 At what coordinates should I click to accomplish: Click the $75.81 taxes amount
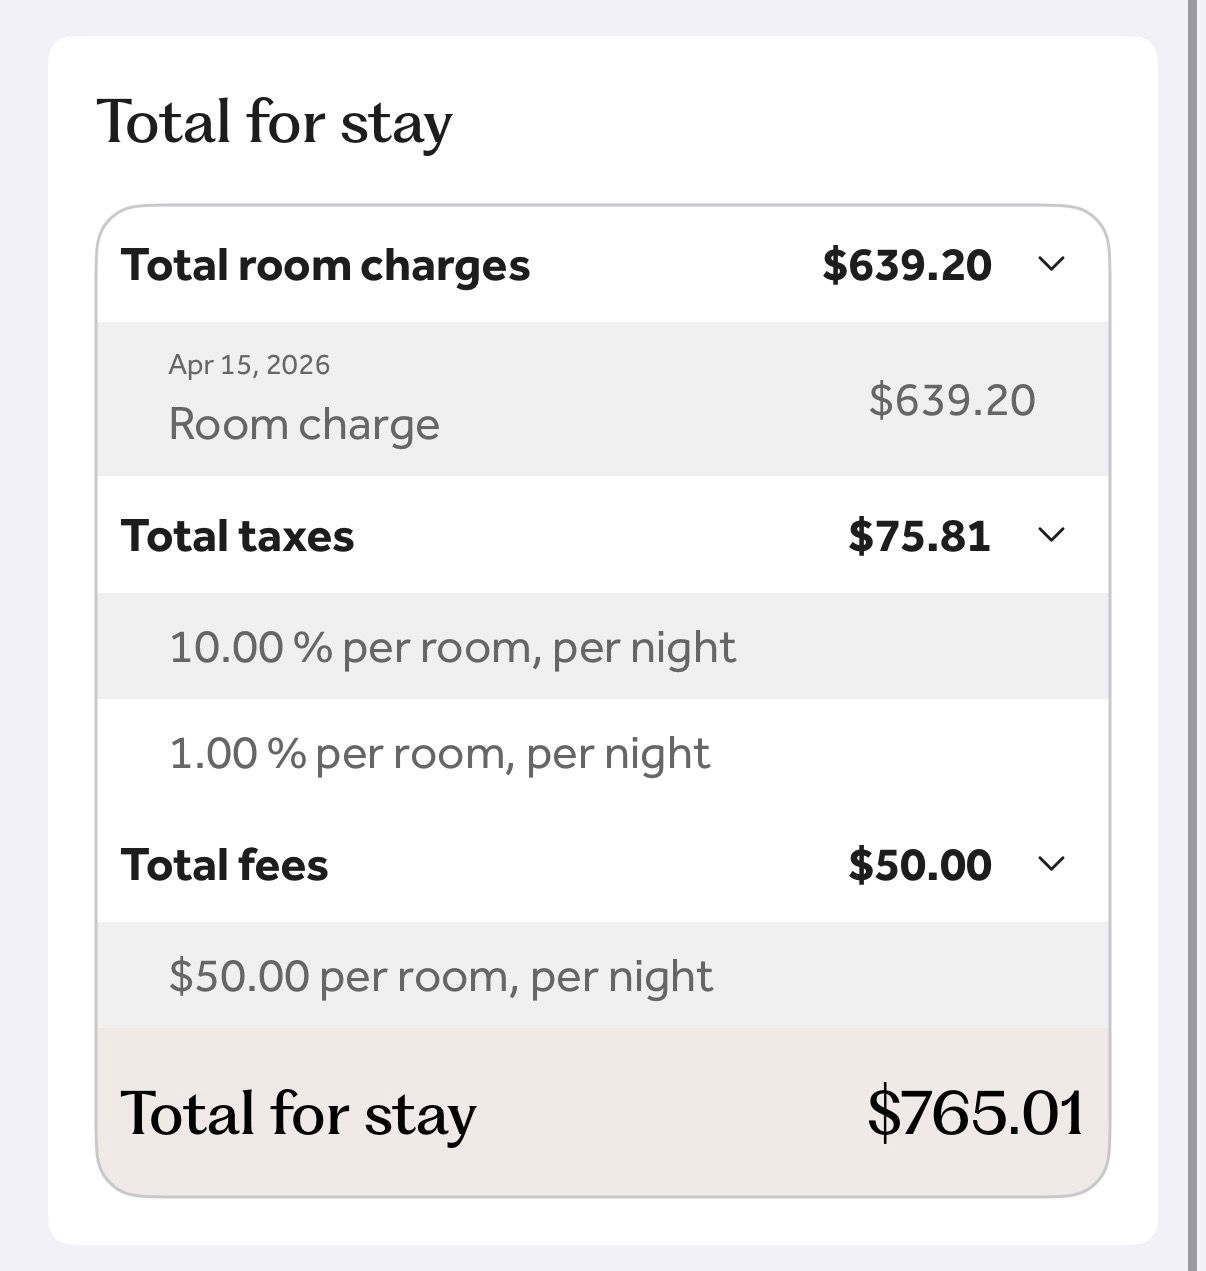pyautogui.click(x=919, y=536)
